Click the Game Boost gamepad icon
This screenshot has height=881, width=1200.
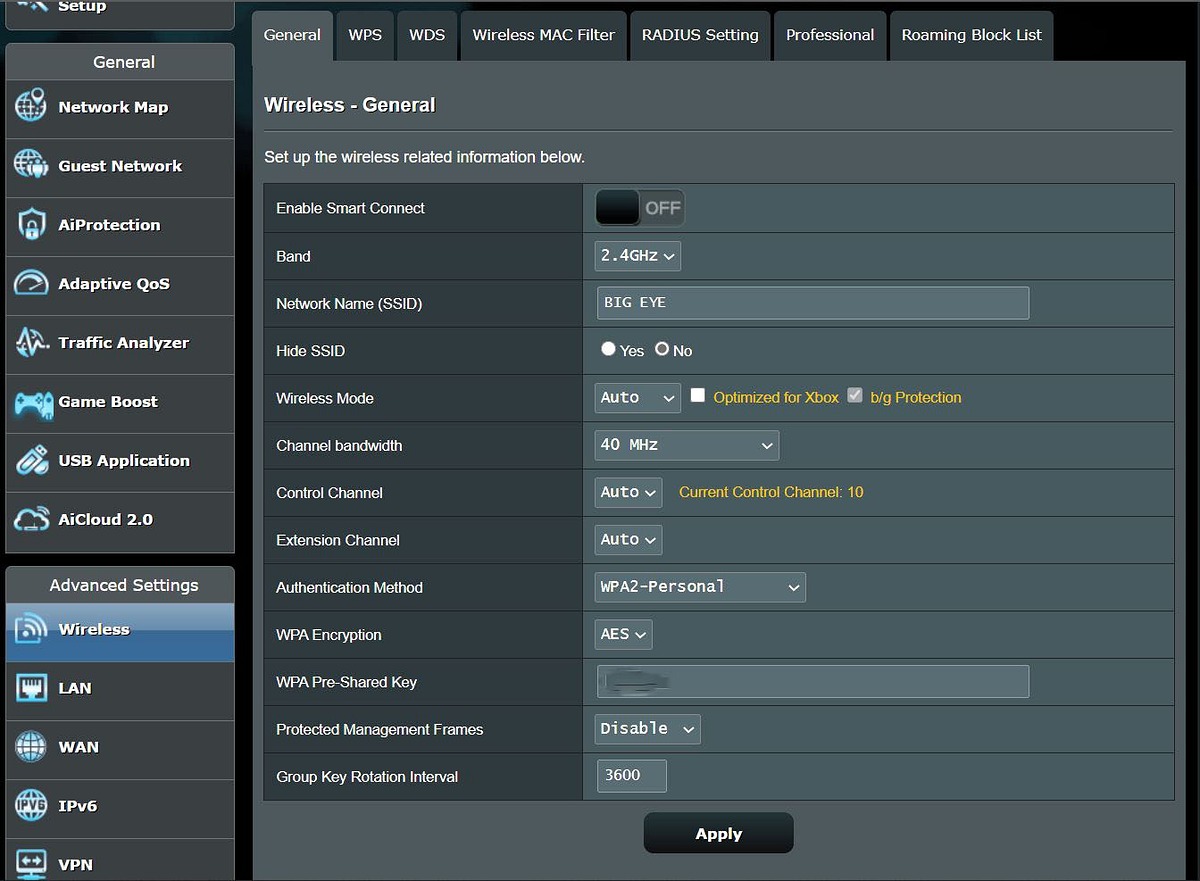coord(31,402)
